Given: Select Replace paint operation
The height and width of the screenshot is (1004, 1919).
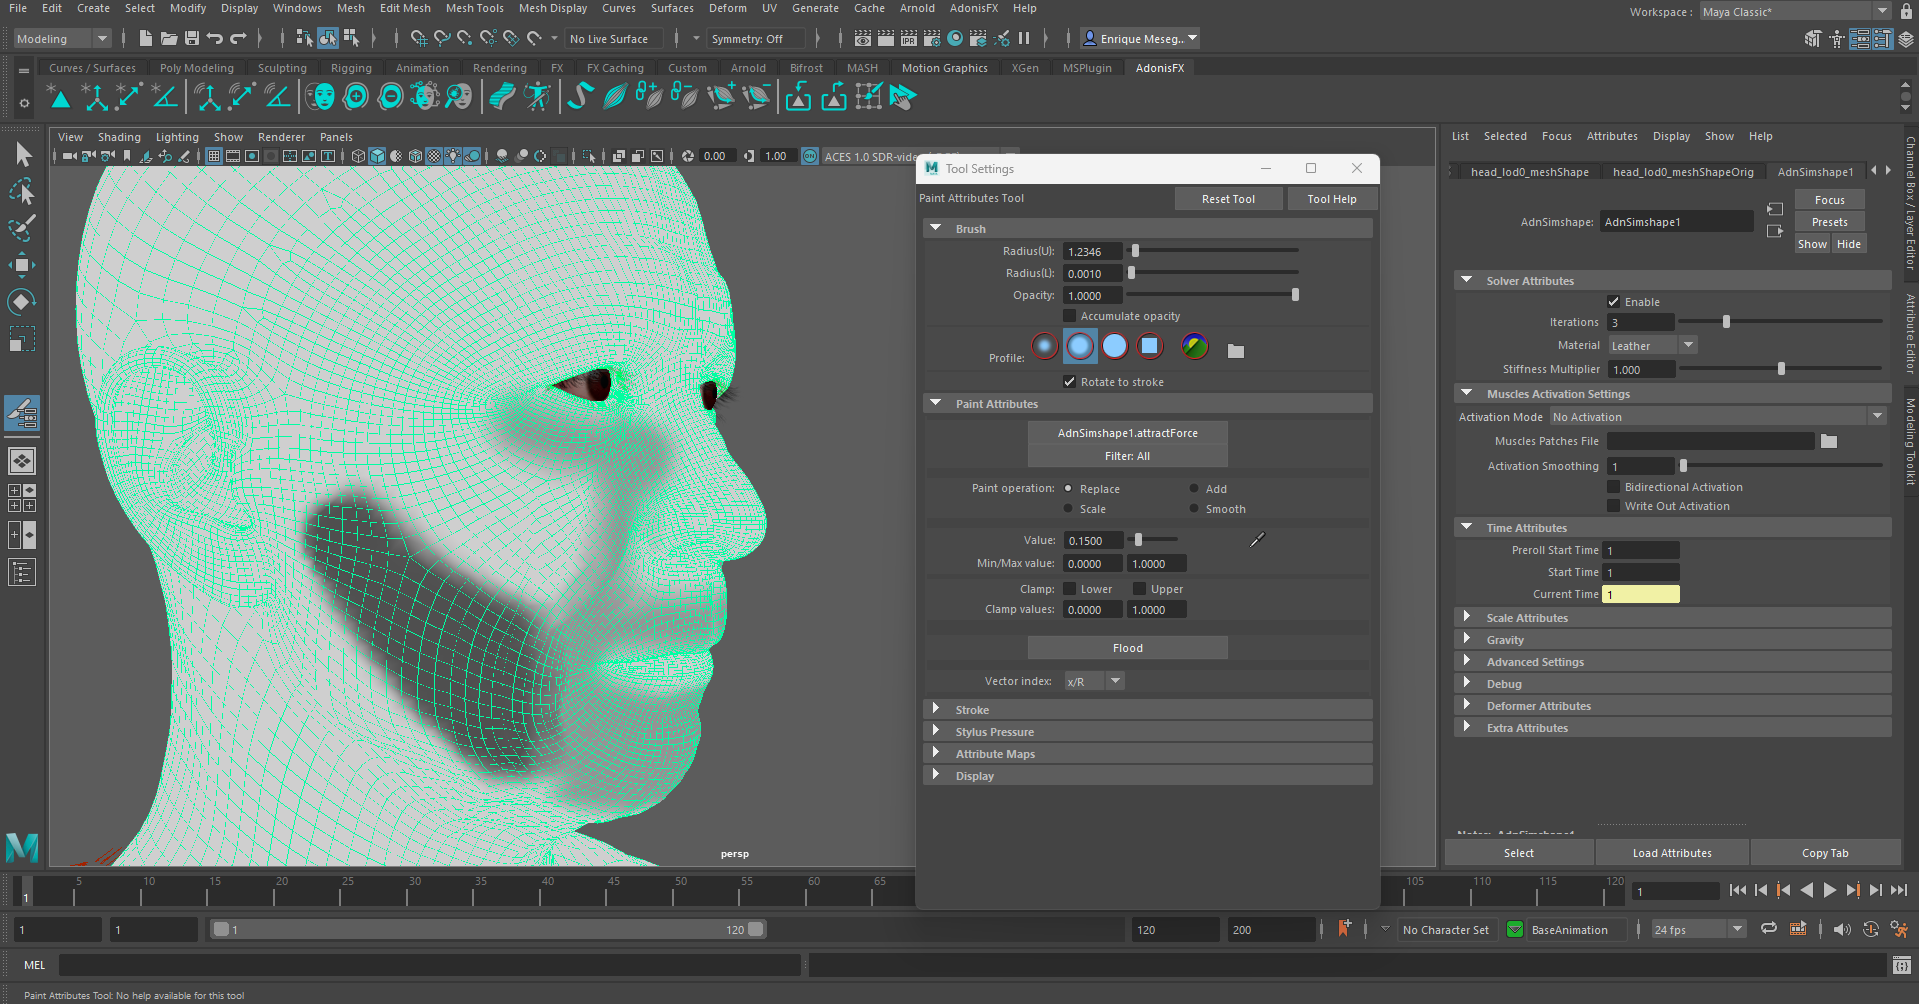Looking at the screenshot, I should pos(1068,489).
